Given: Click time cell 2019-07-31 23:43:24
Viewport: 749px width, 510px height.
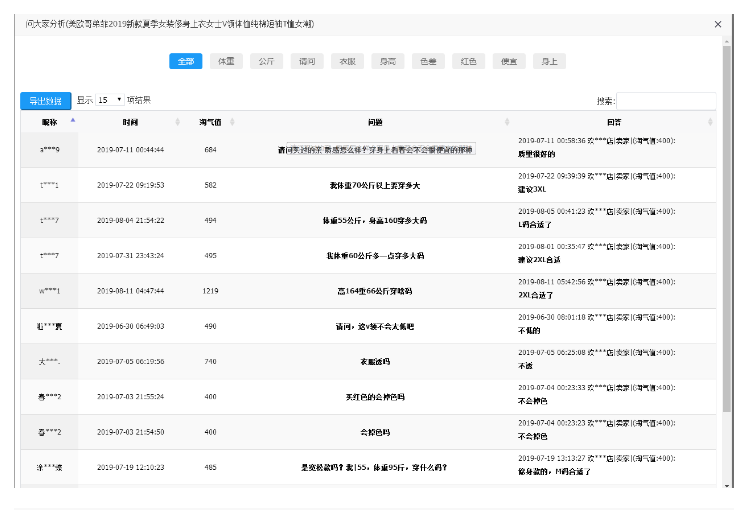Looking at the screenshot, I should [x=130, y=255].
